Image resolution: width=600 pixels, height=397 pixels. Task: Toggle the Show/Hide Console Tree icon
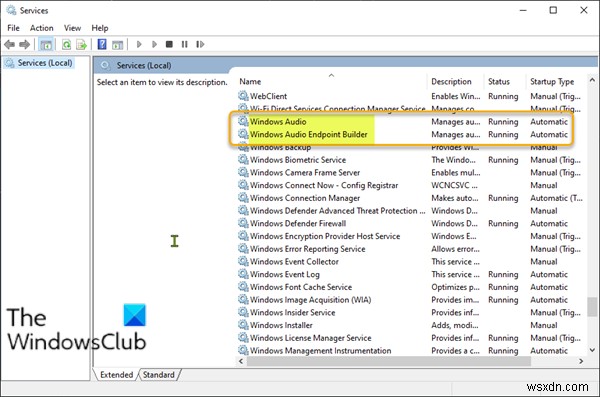point(46,44)
